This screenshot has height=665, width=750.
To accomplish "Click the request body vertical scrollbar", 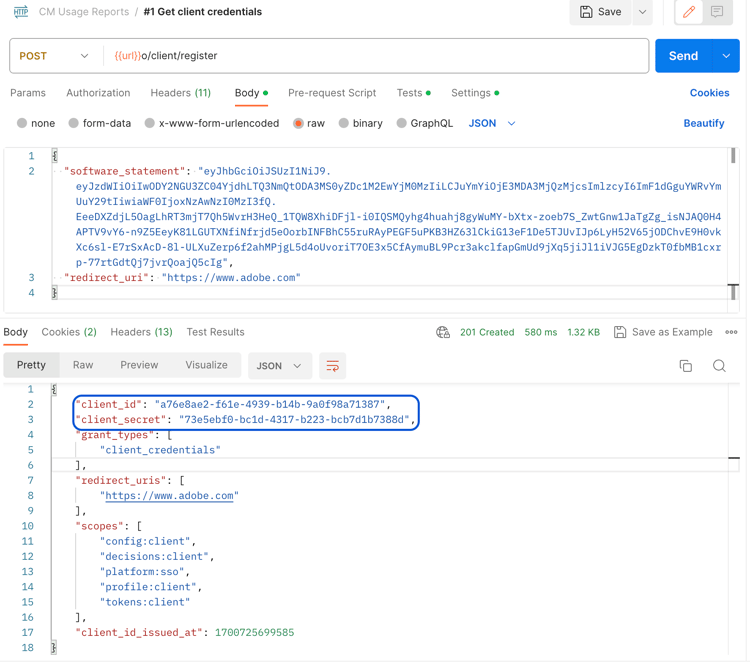I will [733, 223].
